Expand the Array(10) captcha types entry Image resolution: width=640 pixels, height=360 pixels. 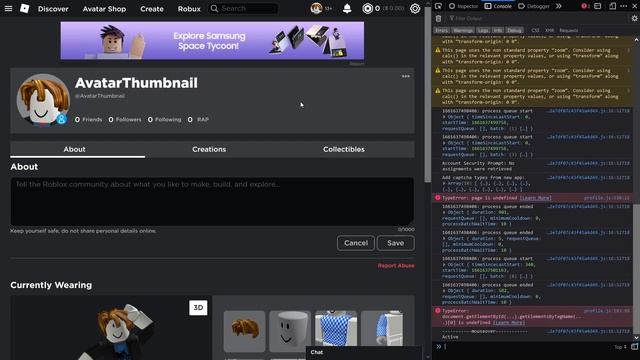pyautogui.click(x=444, y=183)
